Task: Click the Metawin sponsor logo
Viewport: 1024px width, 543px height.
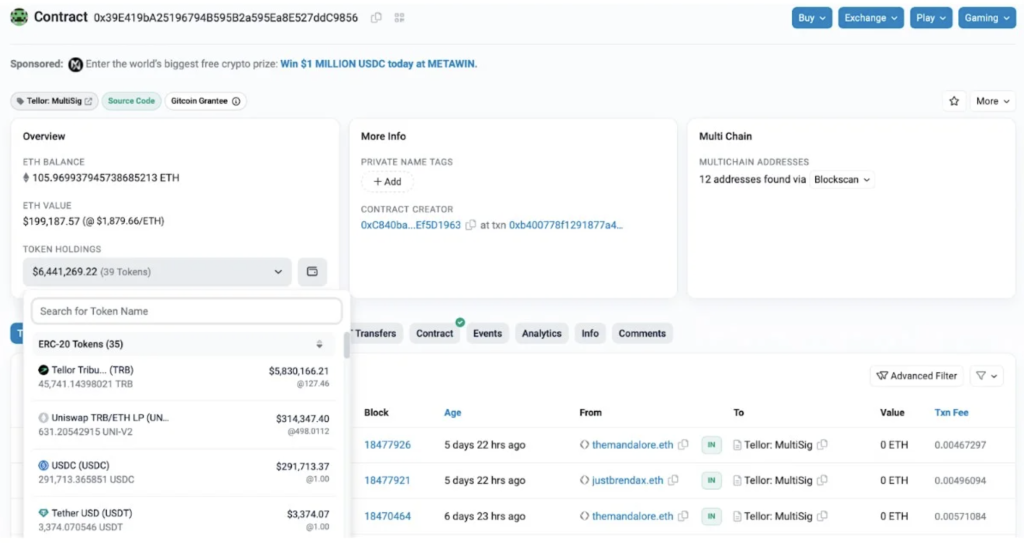Action: click(75, 64)
